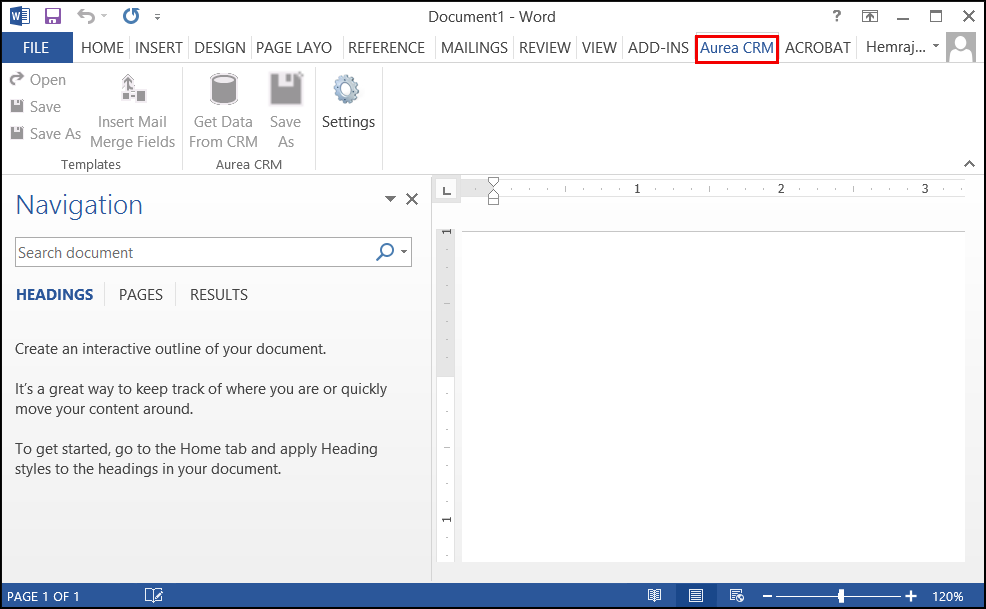Click Save As in Aurea CRM group

pos(285,111)
